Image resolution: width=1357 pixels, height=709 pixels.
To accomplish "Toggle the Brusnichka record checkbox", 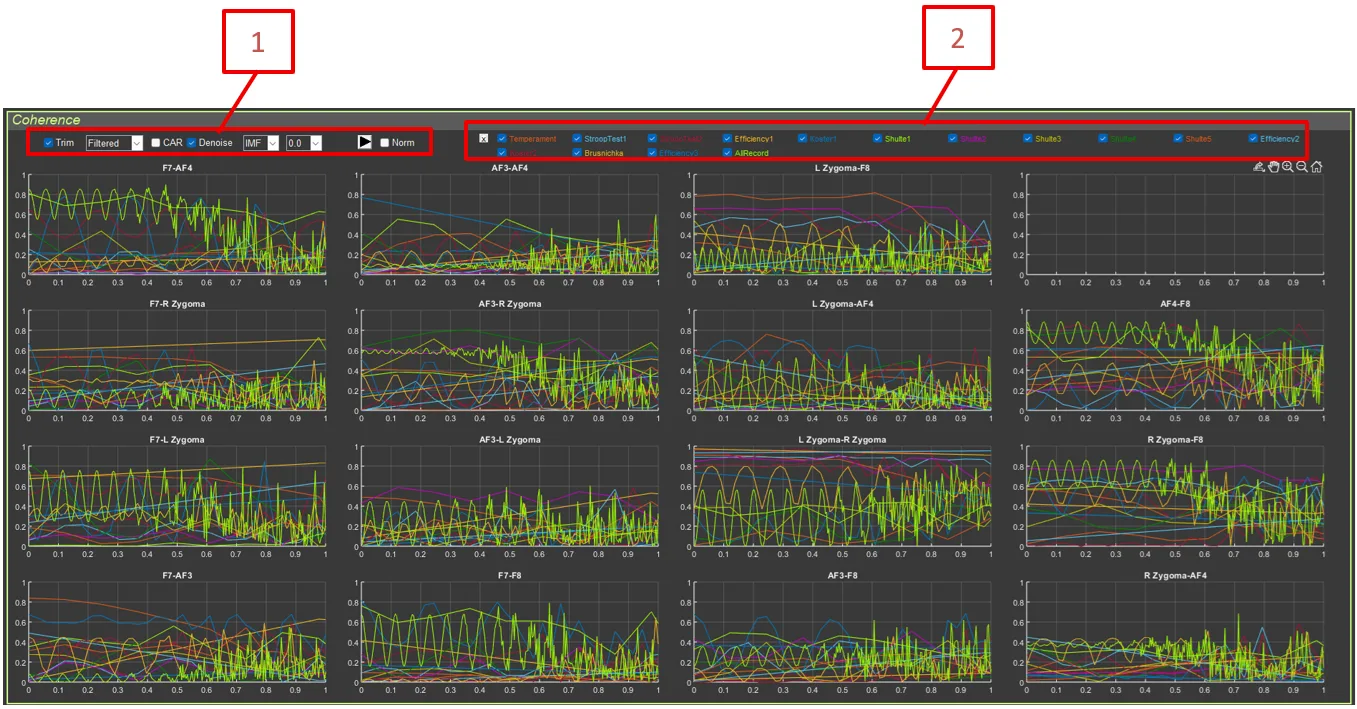I will [x=577, y=153].
